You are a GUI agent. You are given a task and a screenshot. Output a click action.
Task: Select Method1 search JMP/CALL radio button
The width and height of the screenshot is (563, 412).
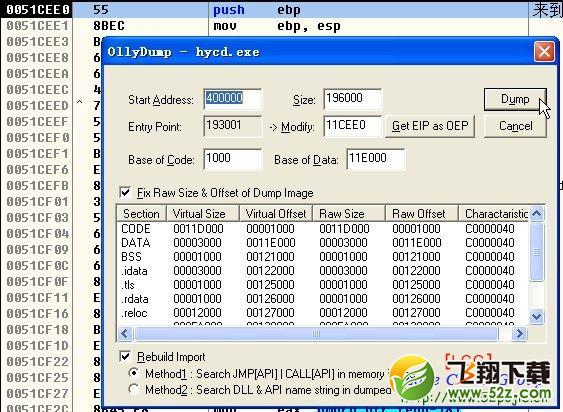[134, 373]
